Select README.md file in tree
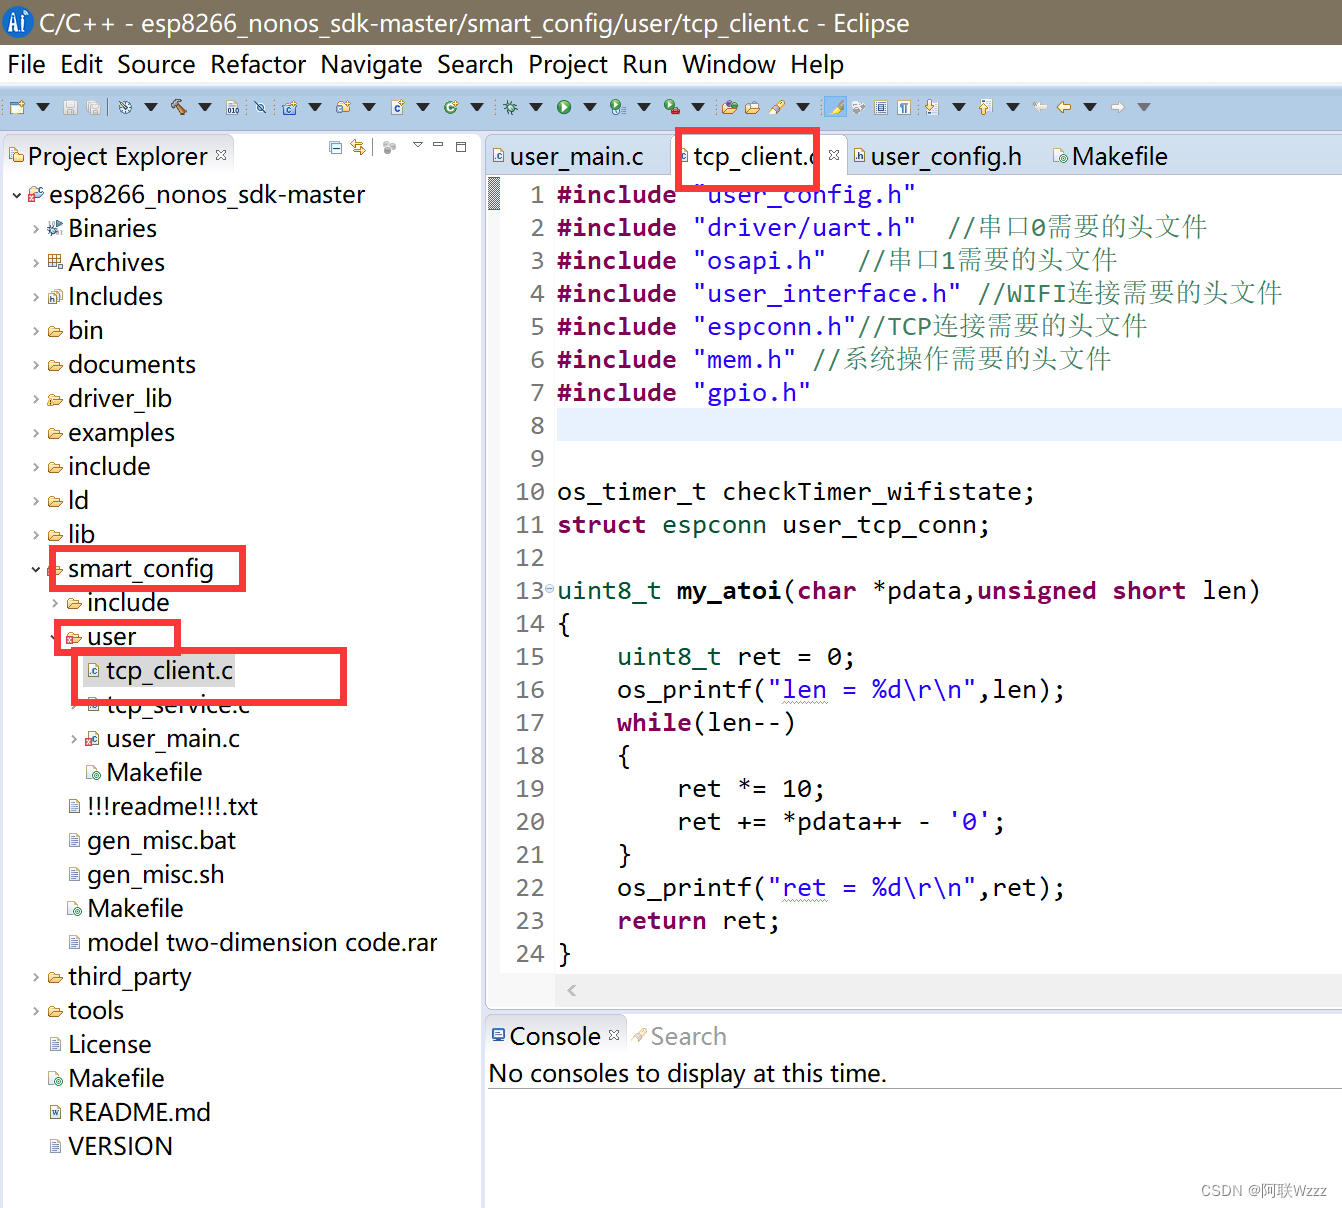Image resolution: width=1342 pixels, height=1208 pixels. 139,1113
